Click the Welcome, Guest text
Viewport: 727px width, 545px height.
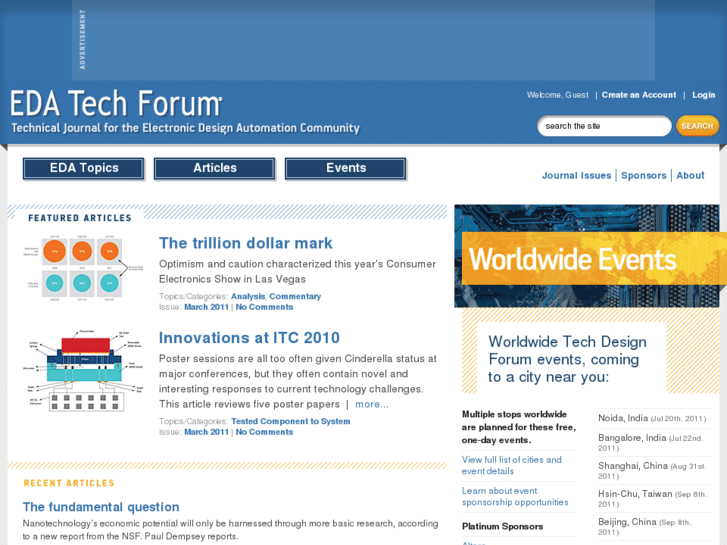[x=558, y=95]
